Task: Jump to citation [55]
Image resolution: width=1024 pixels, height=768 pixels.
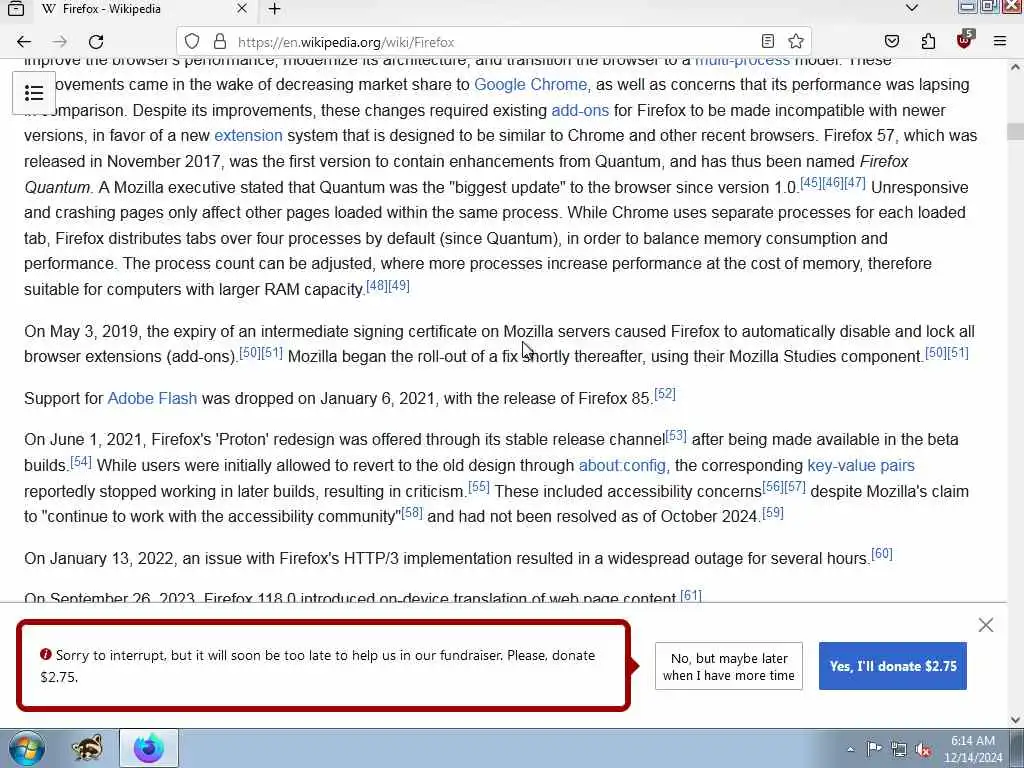Action: [479, 487]
